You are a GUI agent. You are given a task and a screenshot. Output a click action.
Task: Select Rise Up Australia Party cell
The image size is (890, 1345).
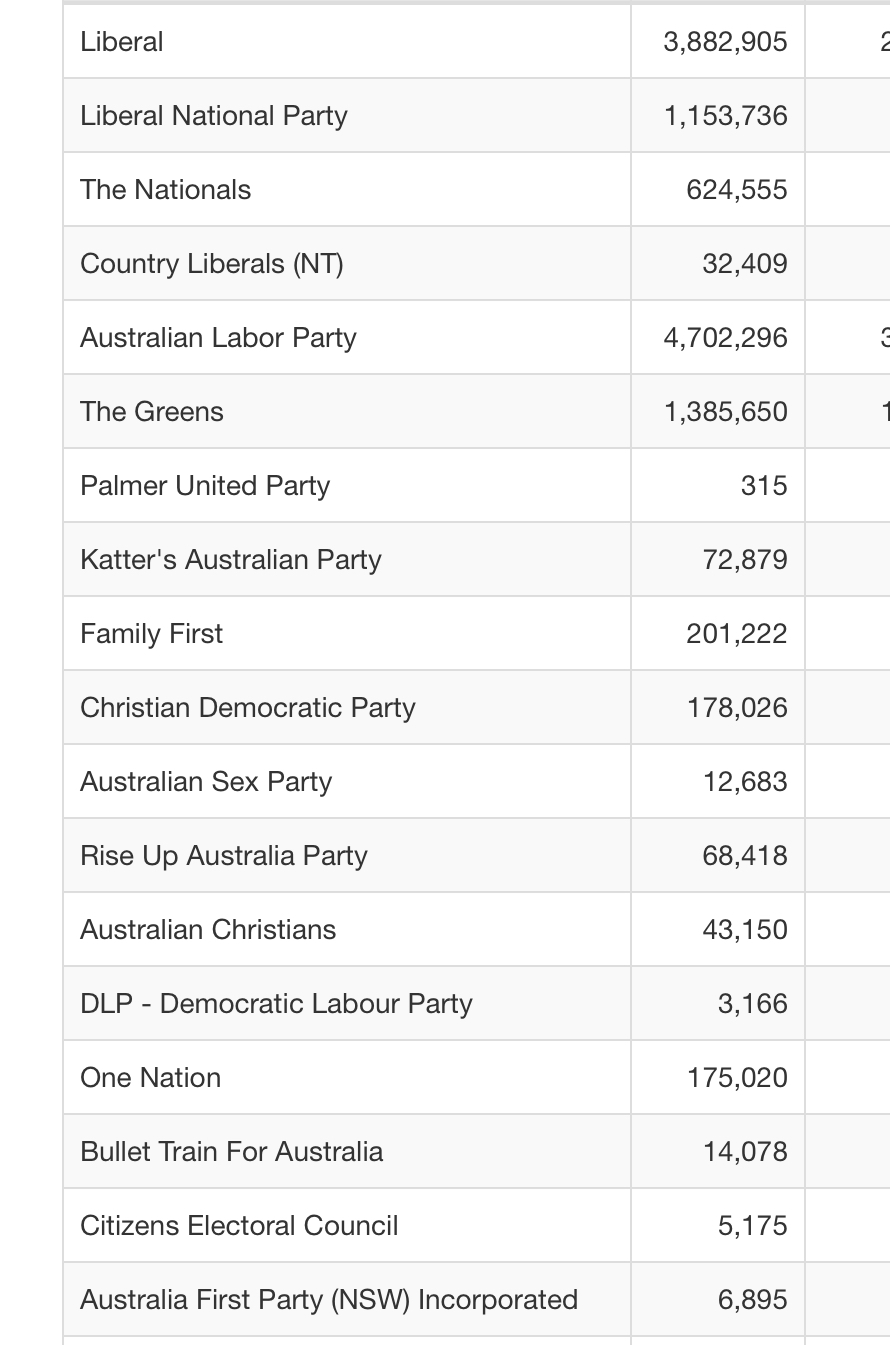click(346, 855)
